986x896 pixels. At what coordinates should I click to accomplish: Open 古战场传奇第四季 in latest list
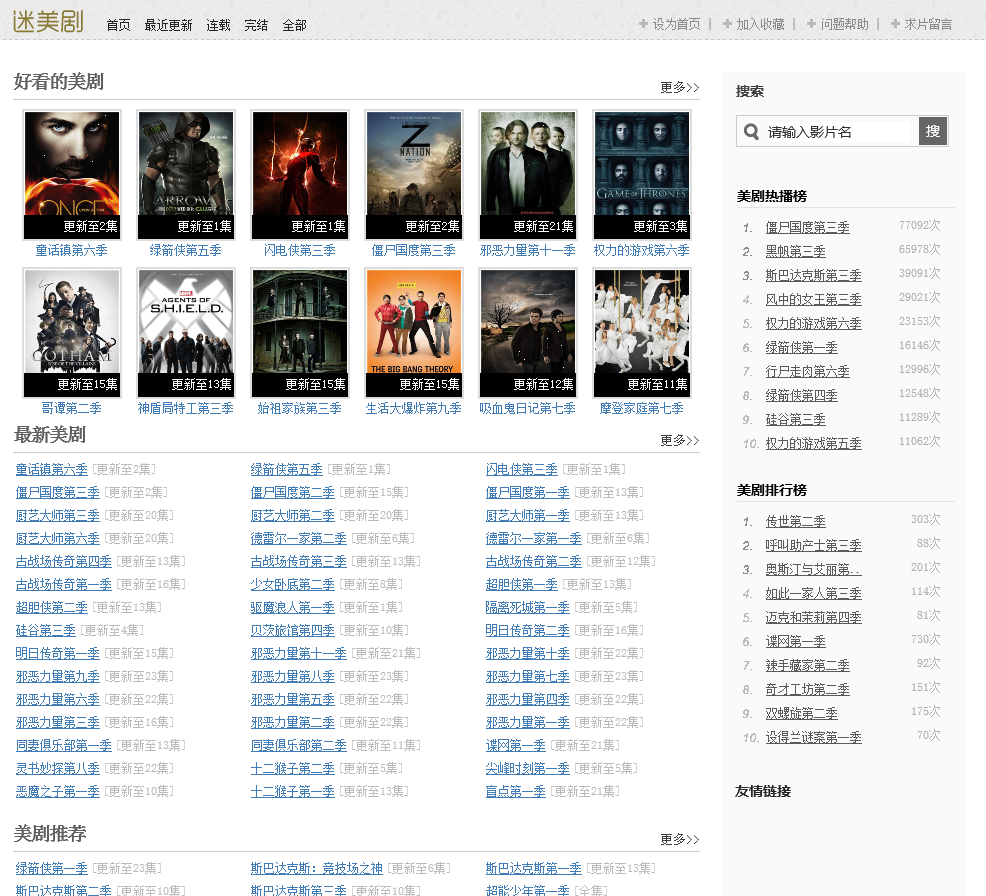(64, 561)
